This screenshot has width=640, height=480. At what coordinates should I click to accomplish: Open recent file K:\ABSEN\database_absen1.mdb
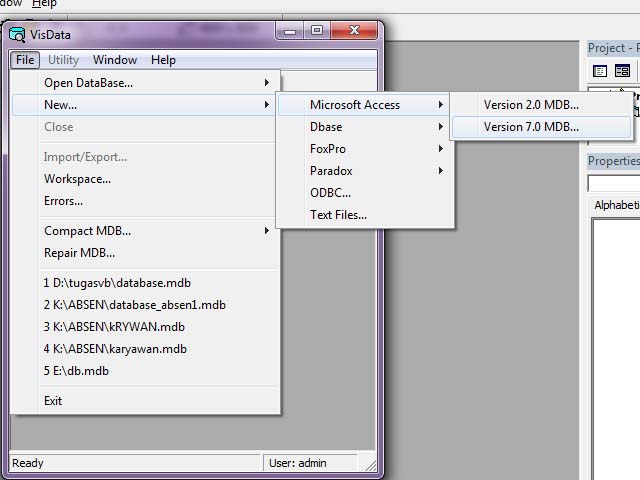click(146, 305)
